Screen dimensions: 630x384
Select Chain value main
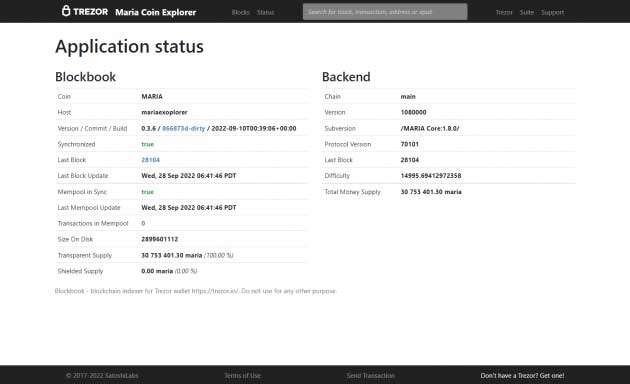click(408, 96)
